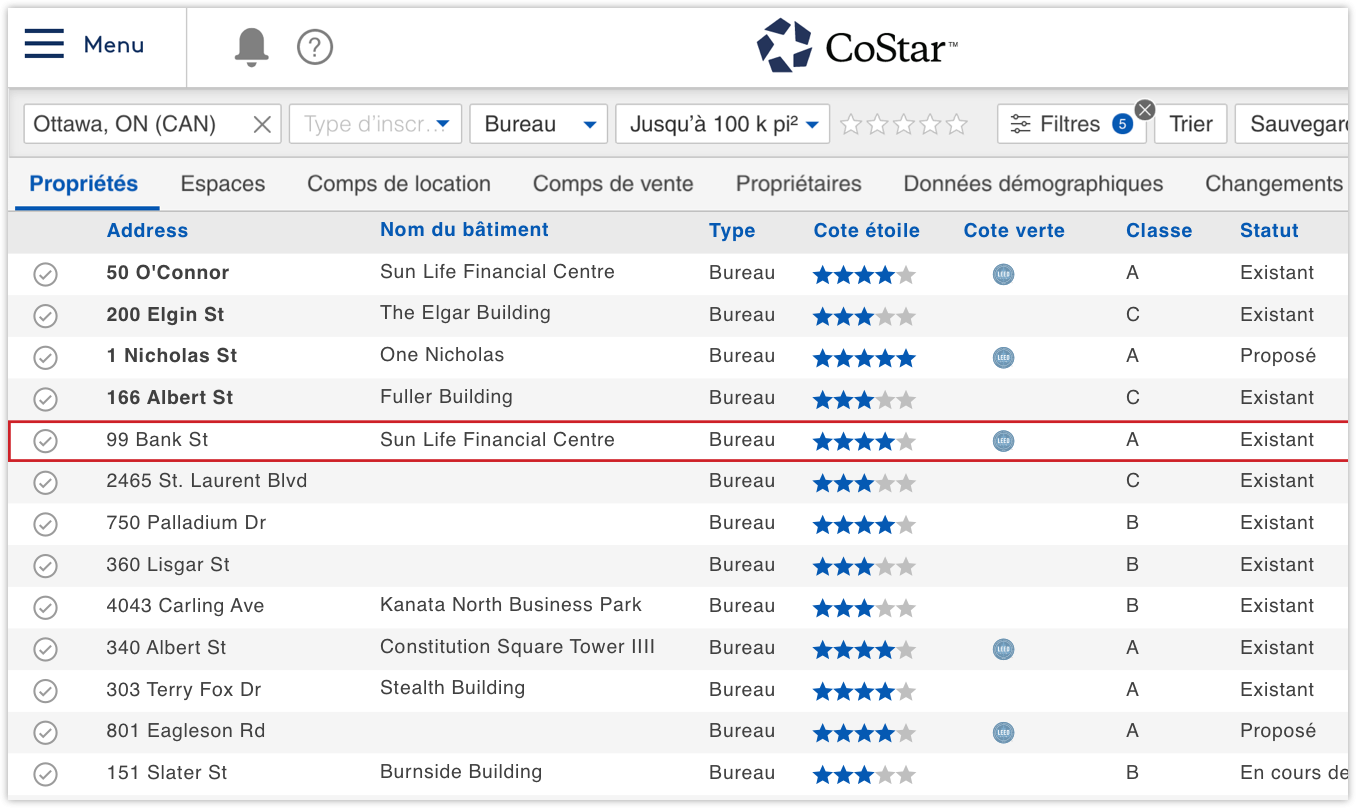Click star rating of 151 Slater St

(x=864, y=774)
